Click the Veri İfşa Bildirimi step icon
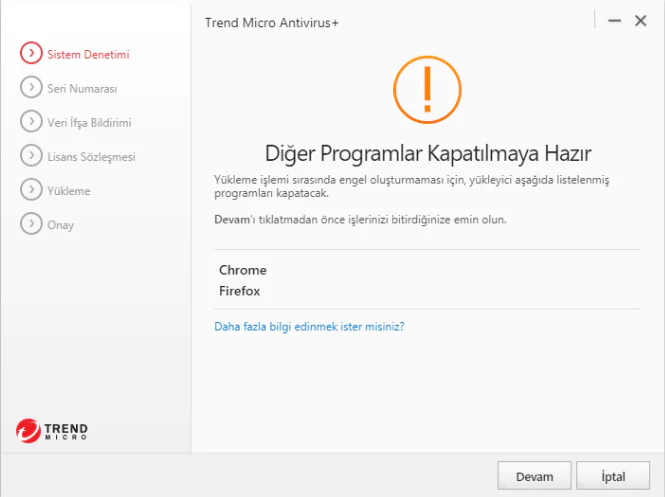665x497 pixels. (31, 121)
